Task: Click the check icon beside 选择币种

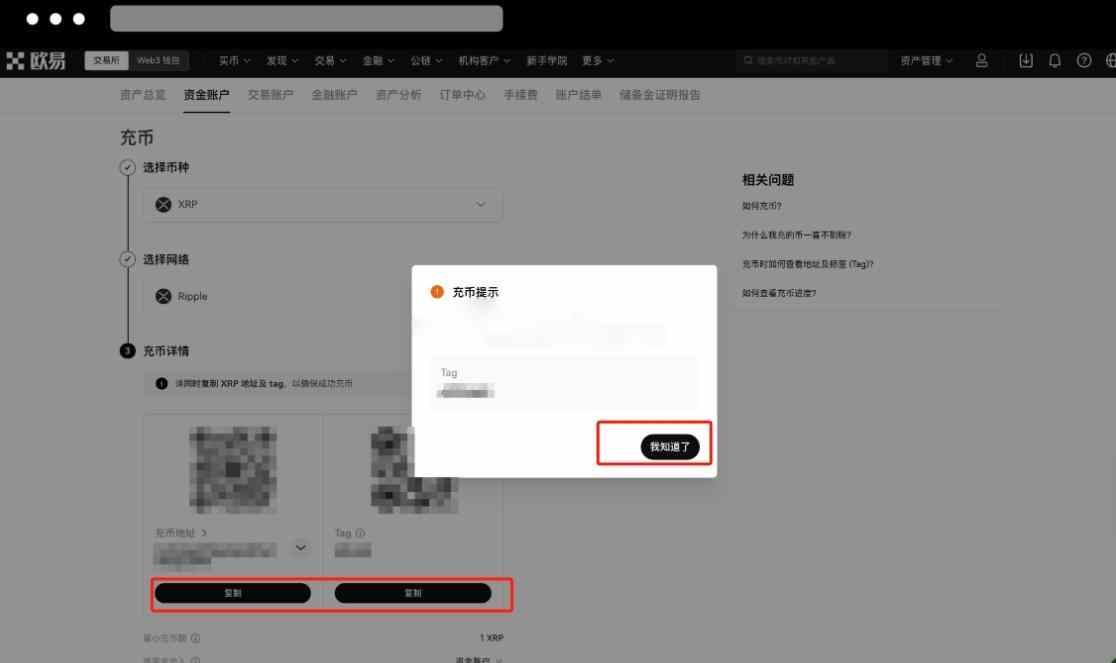Action: click(127, 168)
